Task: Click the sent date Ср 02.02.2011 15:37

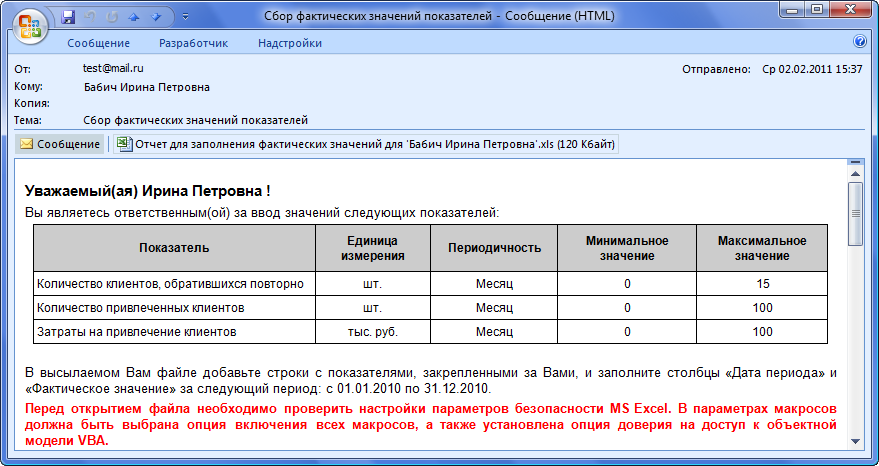Action: pos(812,70)
